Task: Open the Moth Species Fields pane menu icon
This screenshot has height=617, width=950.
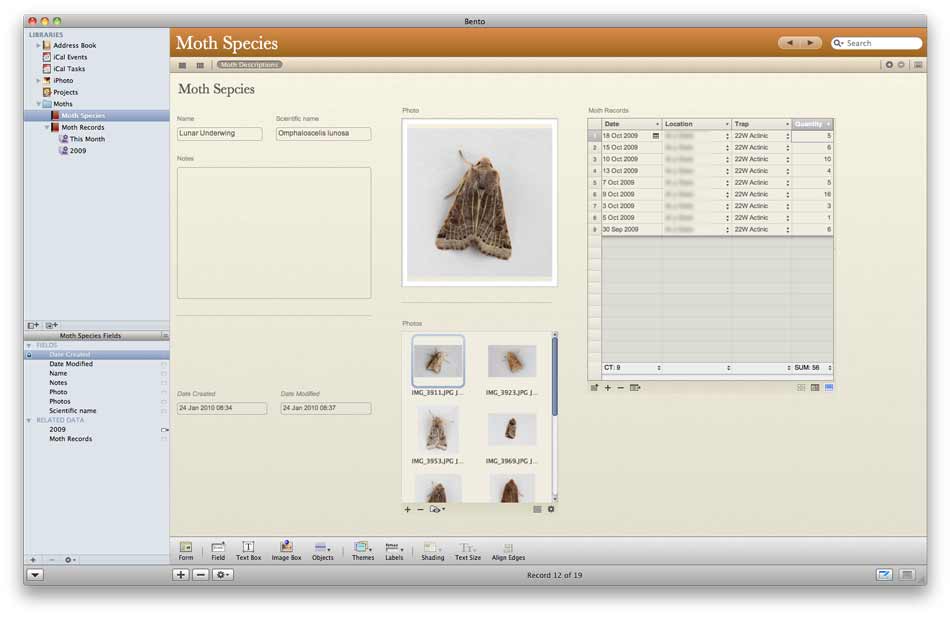Action: (164, 335)
